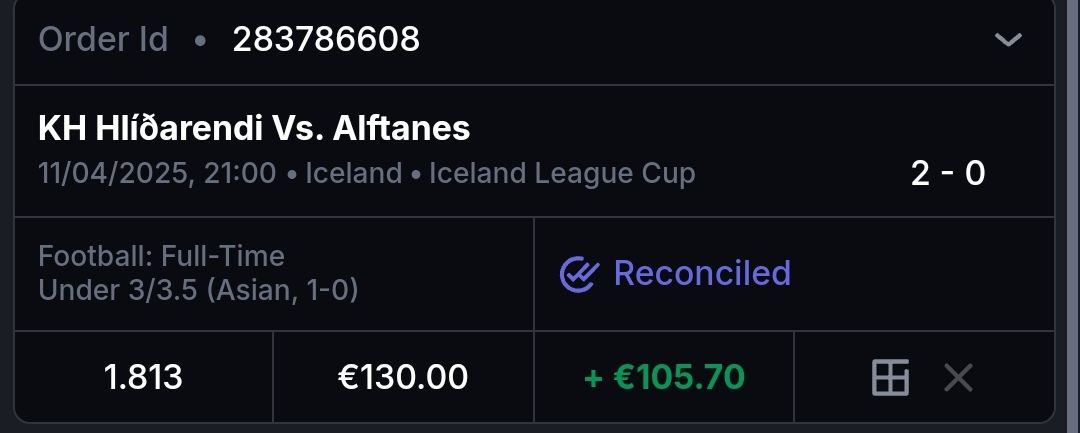Click the 11/04/2025 match date
This screenshot has width=1080, height=433.
pyautogui.click(x=115, y=174)
